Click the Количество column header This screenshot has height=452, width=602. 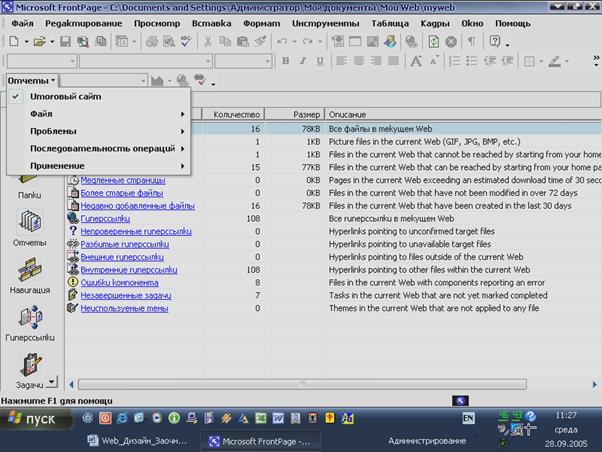tap(233, 114)
